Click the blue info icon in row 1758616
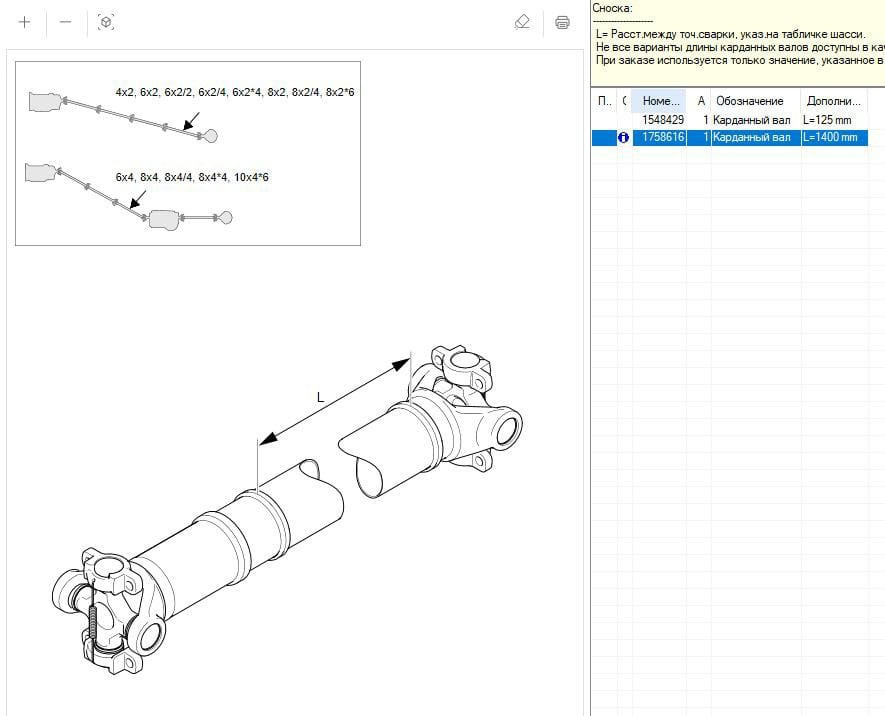This screenshot has width=885, height=716. tap(624, 138)
